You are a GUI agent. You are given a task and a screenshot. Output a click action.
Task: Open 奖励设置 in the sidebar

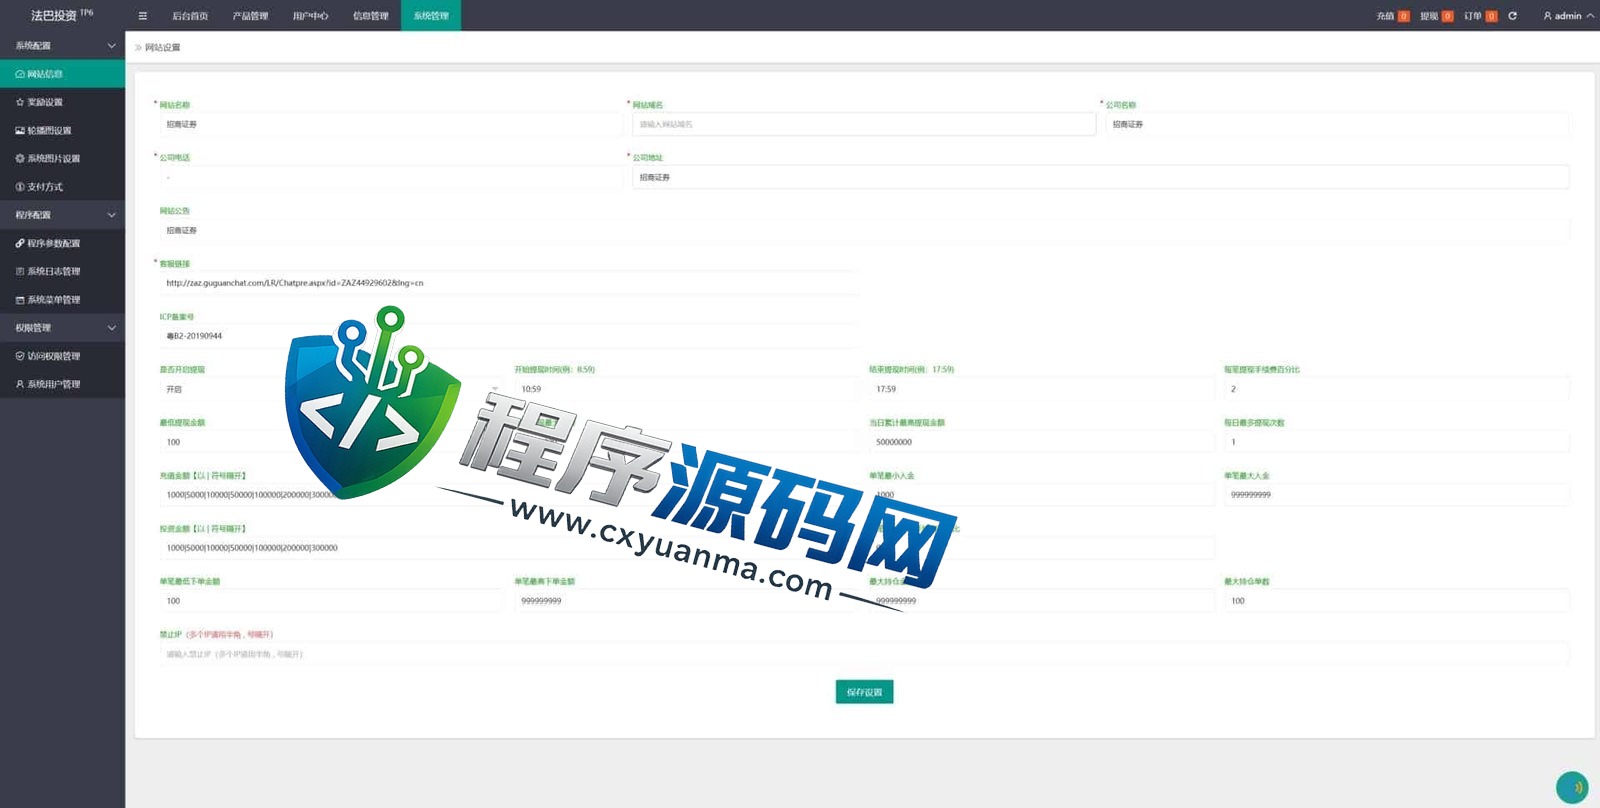tap(62, 102)
